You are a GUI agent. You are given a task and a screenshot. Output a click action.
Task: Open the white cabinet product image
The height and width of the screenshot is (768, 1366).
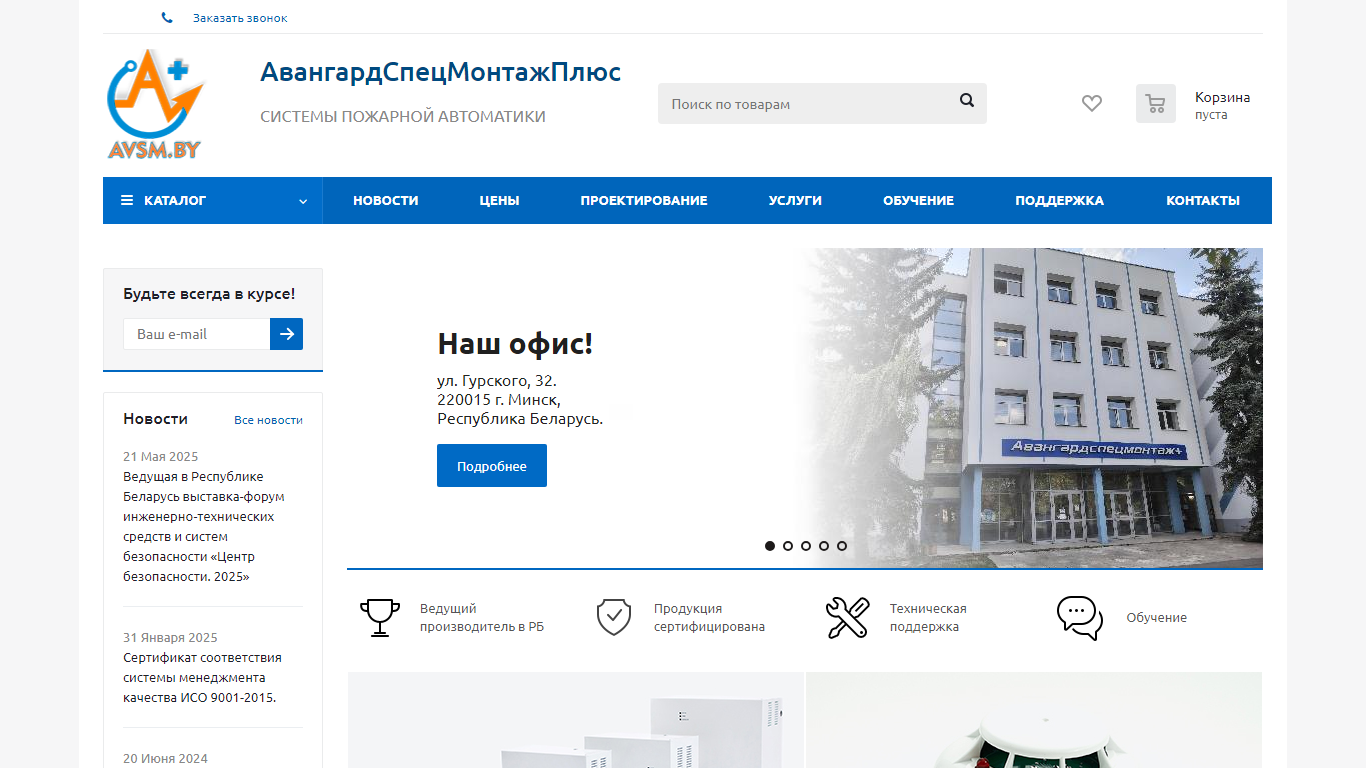click(x=576, y=720)
